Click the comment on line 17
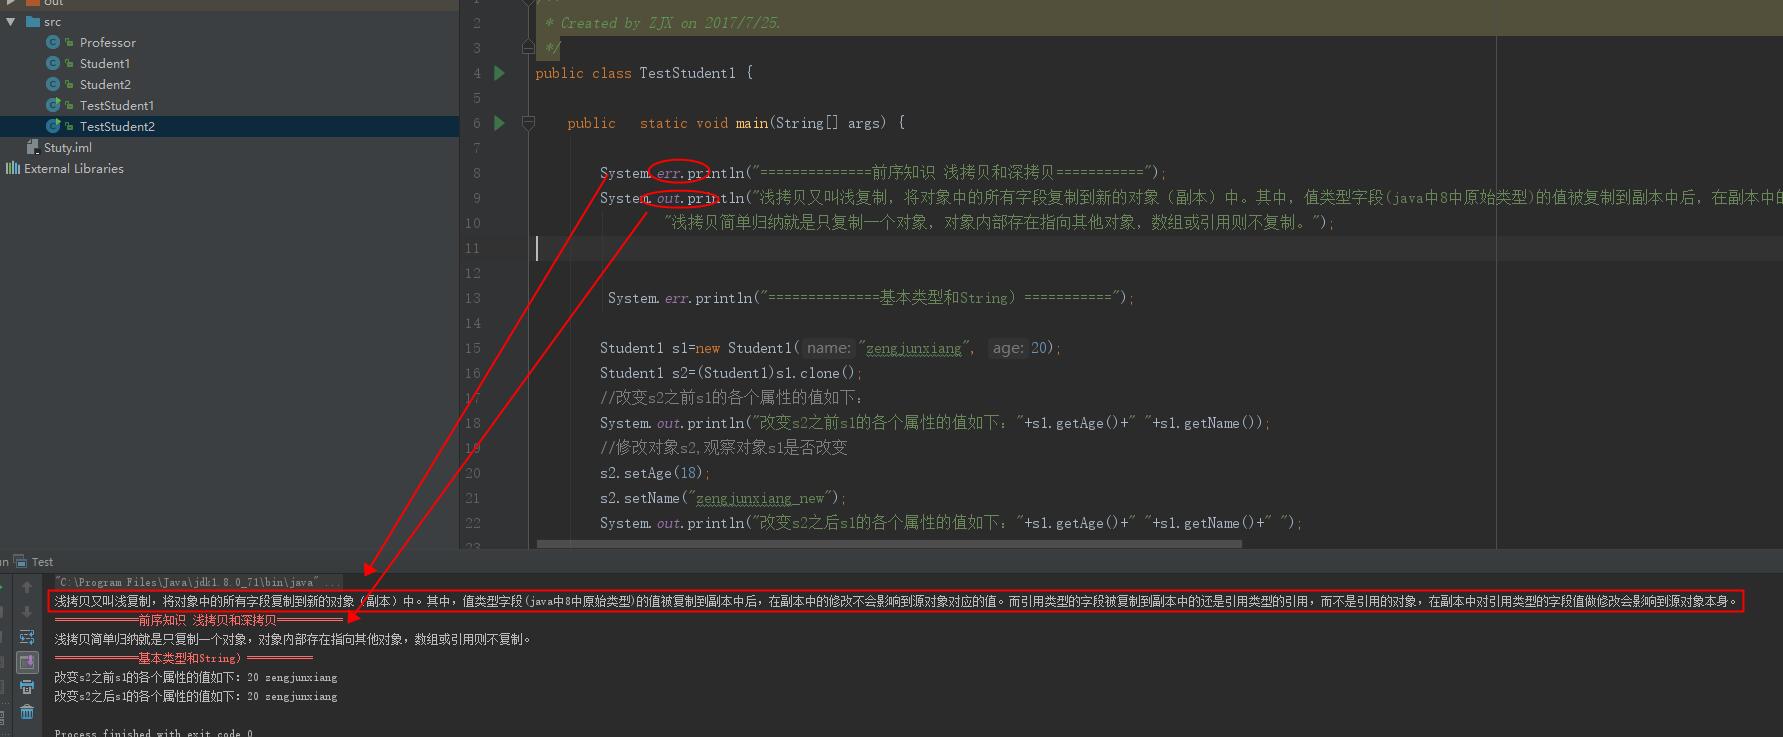1783x737 pixels. click(731, 398)
